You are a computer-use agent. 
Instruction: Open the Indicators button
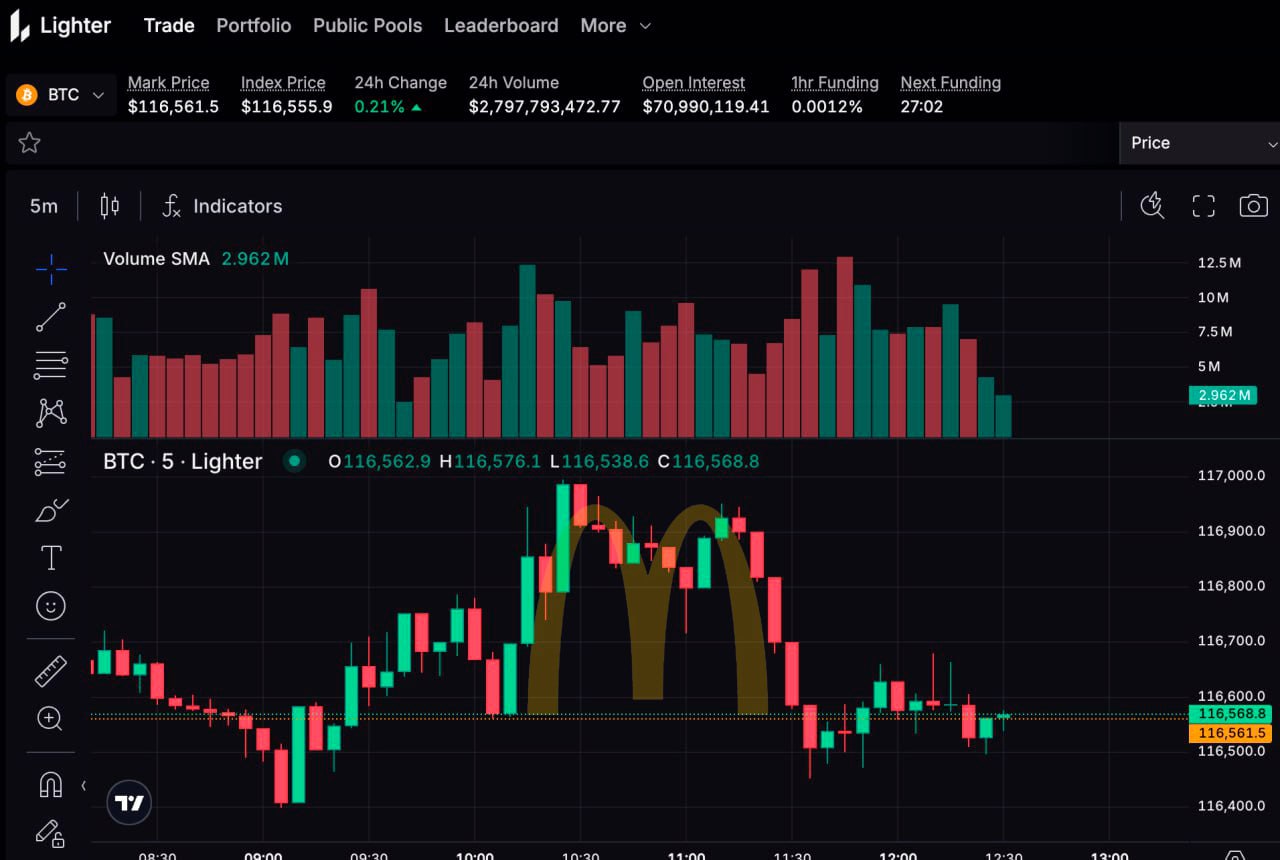coord(222,206)
